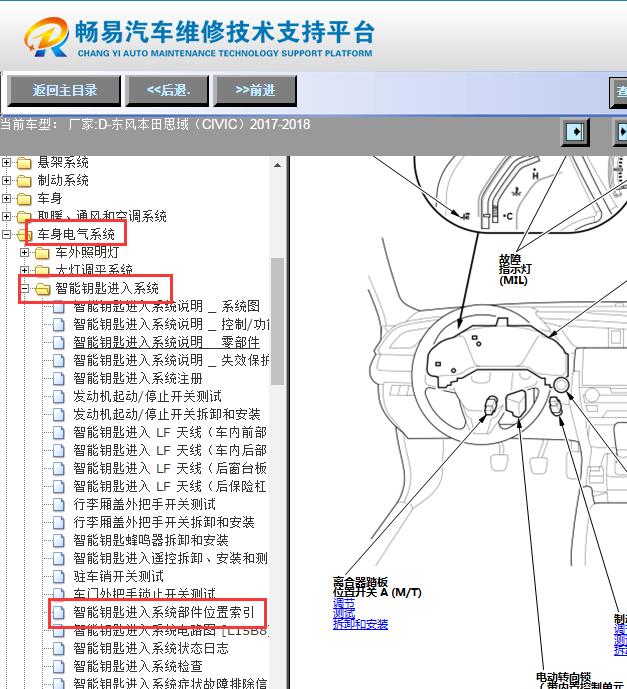
Task: Click the arrow panel toggle icon
Action: (575, 131)
